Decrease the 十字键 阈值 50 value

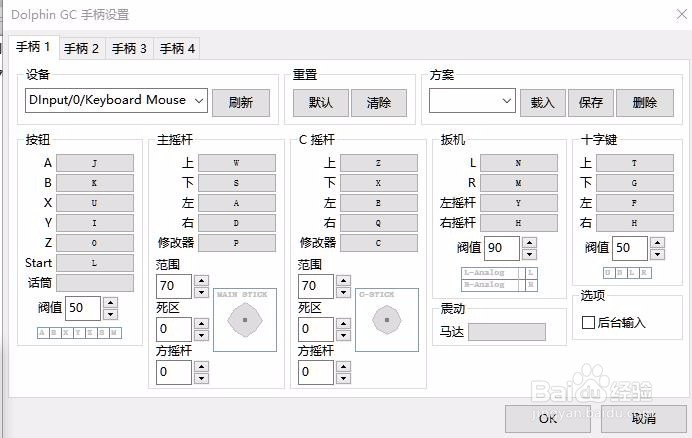pyautogui.click(x=658, y=254)
